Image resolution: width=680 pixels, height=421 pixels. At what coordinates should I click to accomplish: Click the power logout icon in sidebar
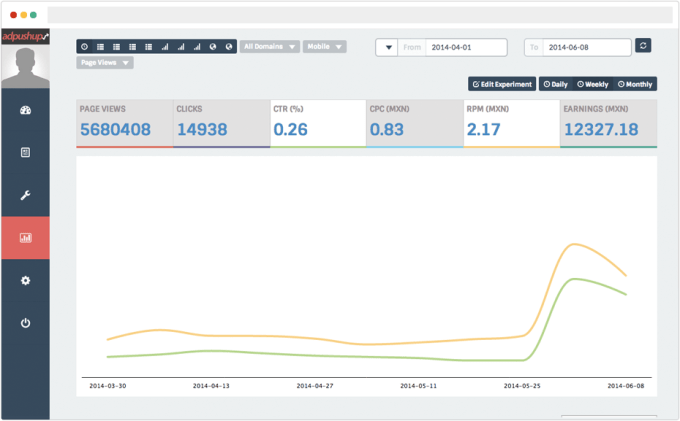click(26, 323)
